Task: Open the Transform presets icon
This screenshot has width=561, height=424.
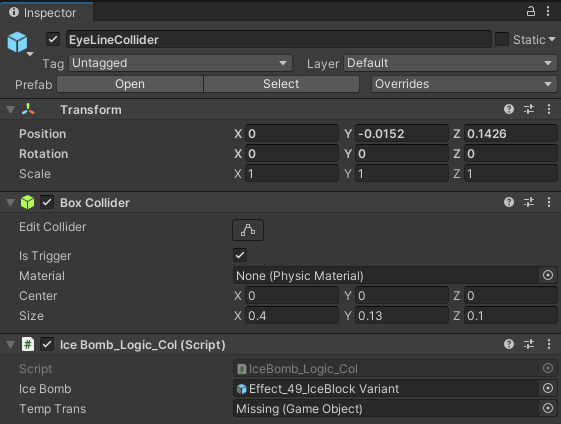Action: (529, 109)
